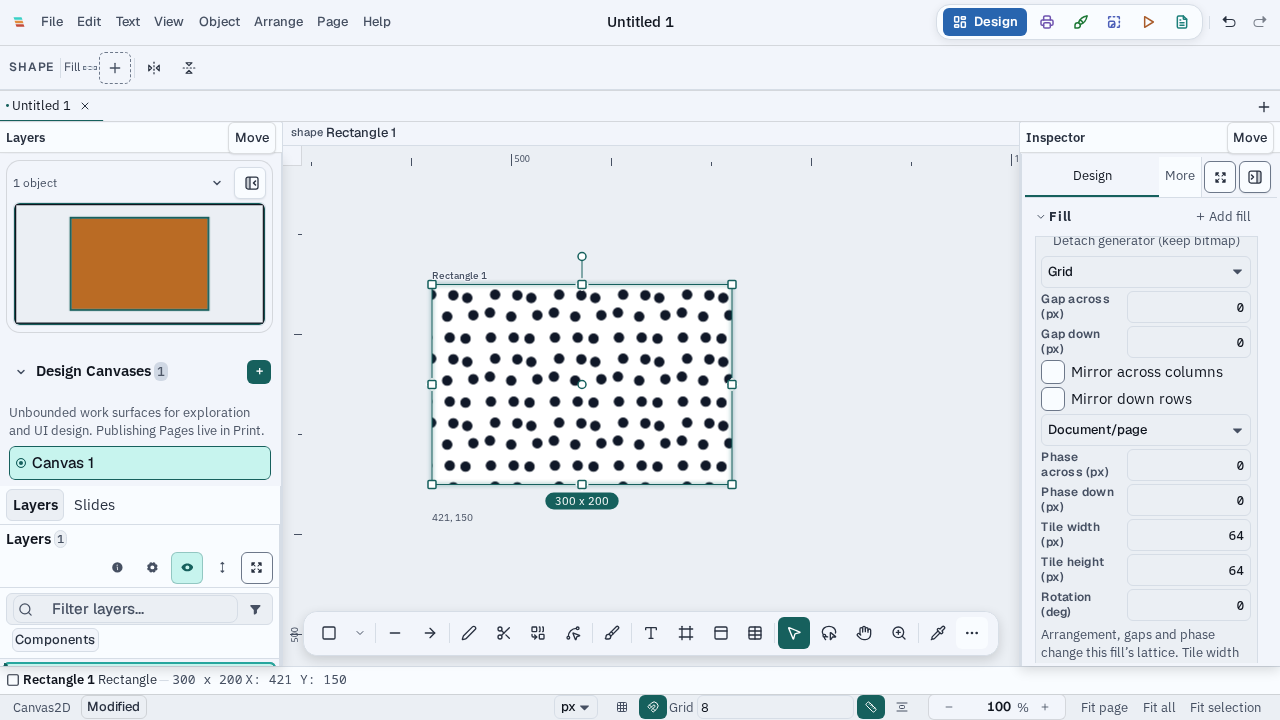Select the Scissors cut tool
The width and height of the screenshot is (1280, 720).
pyautogui.click(x=503, y=633)
